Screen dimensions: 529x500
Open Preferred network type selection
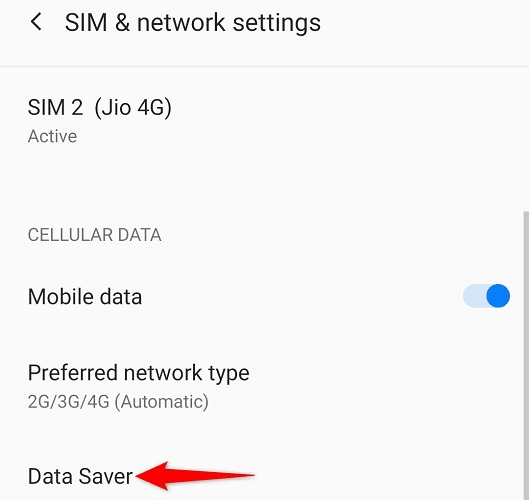coord(264,386)
